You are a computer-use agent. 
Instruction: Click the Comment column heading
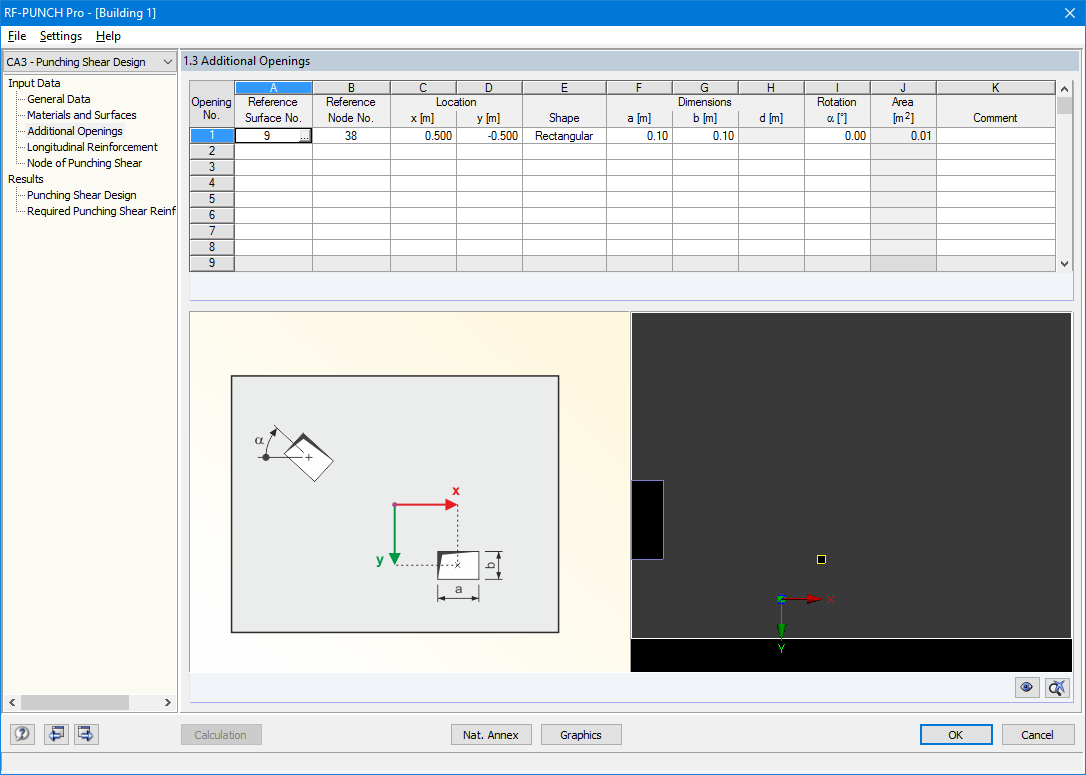coord(995,118)
